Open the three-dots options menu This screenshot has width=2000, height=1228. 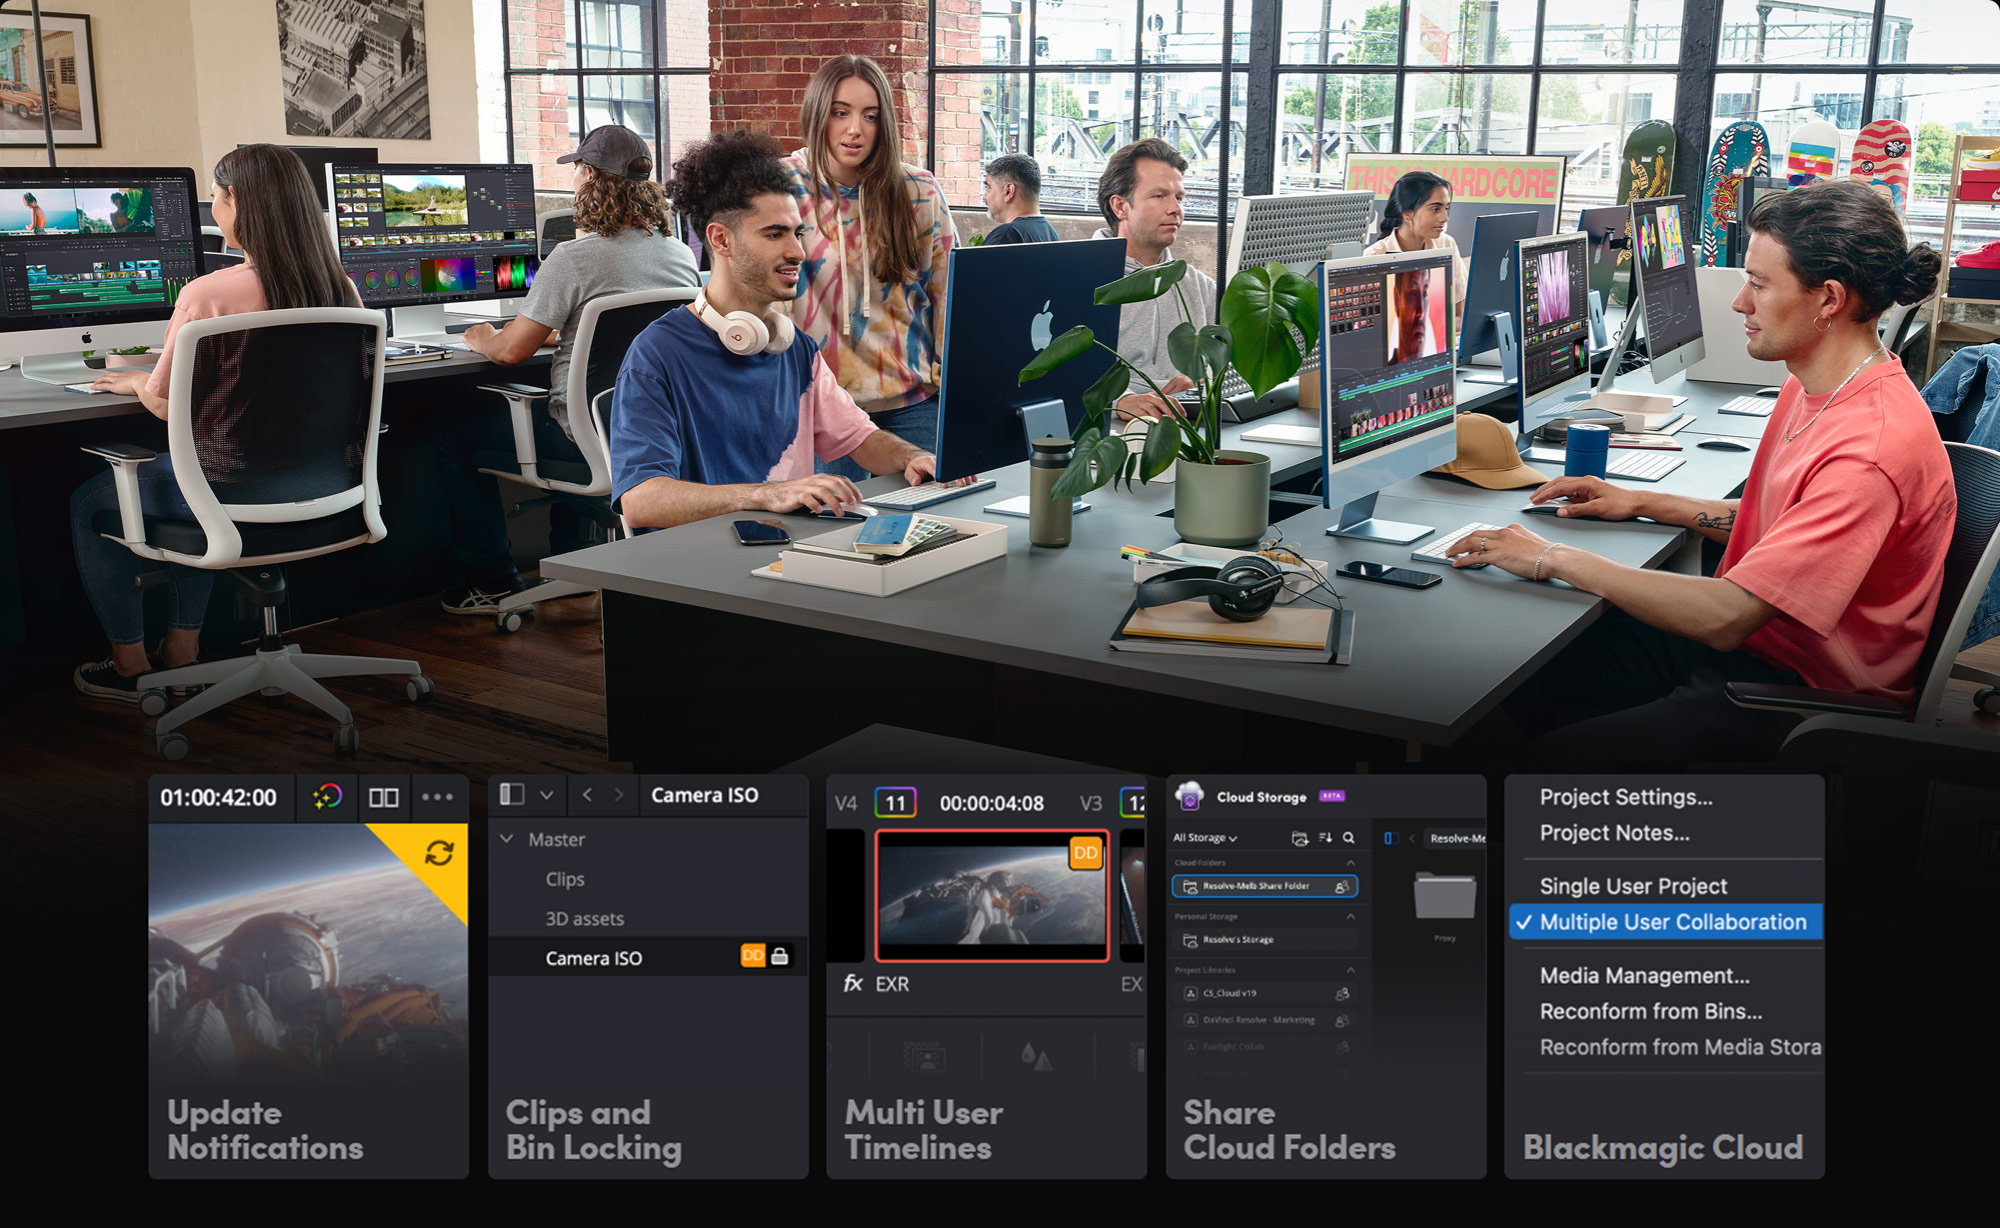click(438, 797)
